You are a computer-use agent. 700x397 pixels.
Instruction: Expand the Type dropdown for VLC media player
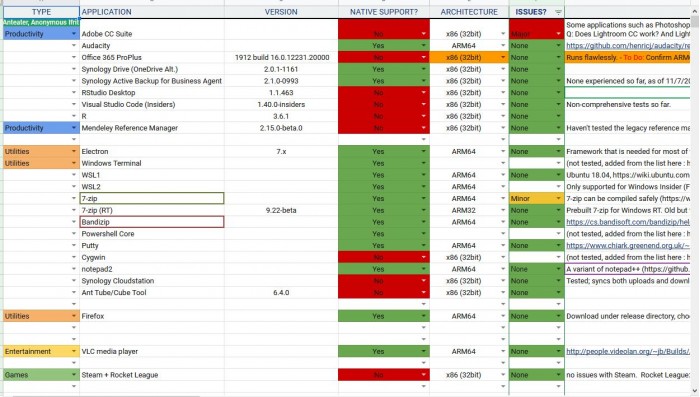click(x=74, y=351)
